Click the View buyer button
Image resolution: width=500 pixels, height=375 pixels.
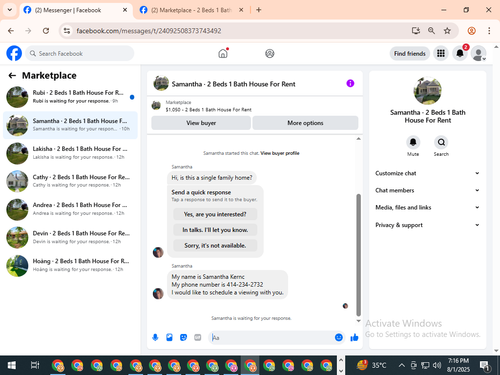click(x=201, y=123)
